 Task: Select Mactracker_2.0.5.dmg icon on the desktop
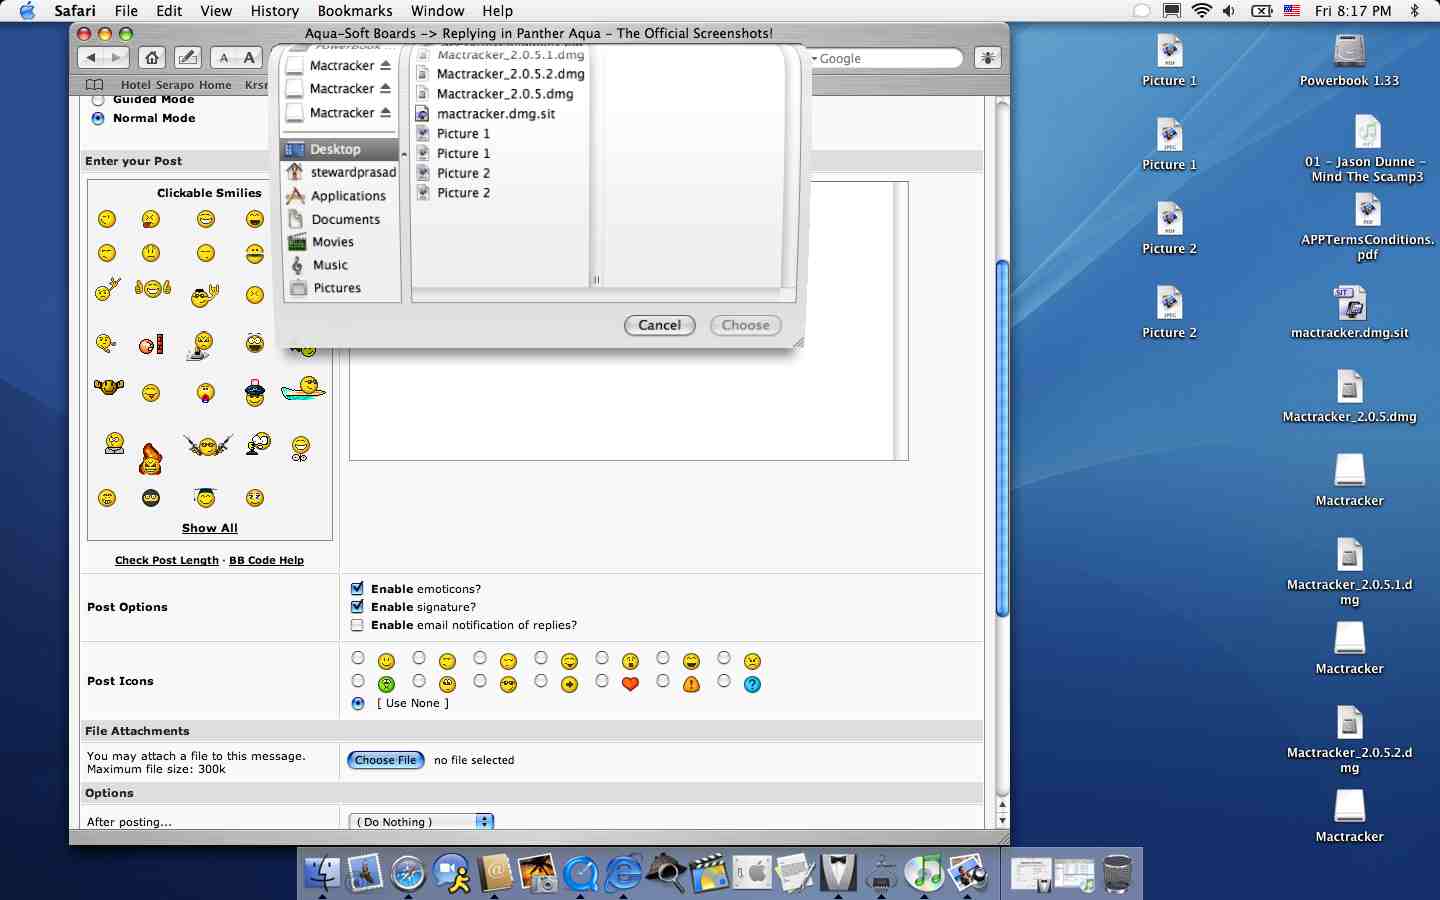pyautogui.click(x=1350, y=388)
